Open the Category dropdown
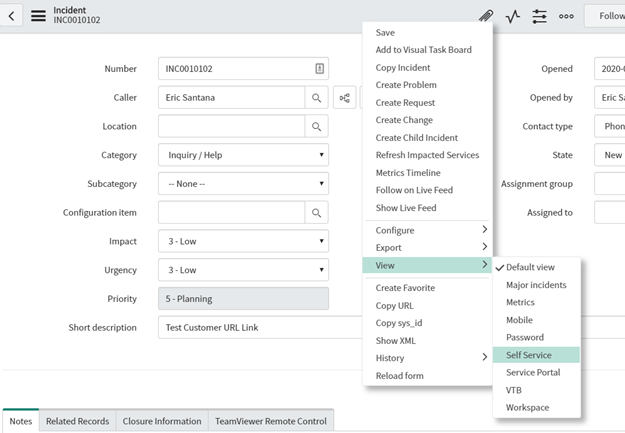The image size is (625, 433). [243, 155]
